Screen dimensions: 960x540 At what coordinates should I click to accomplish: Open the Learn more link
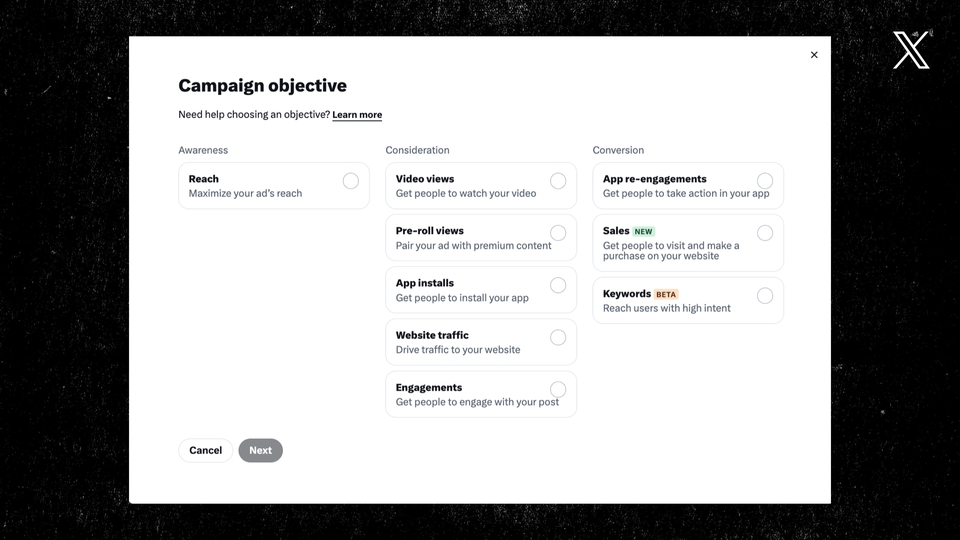pos(357,115)
